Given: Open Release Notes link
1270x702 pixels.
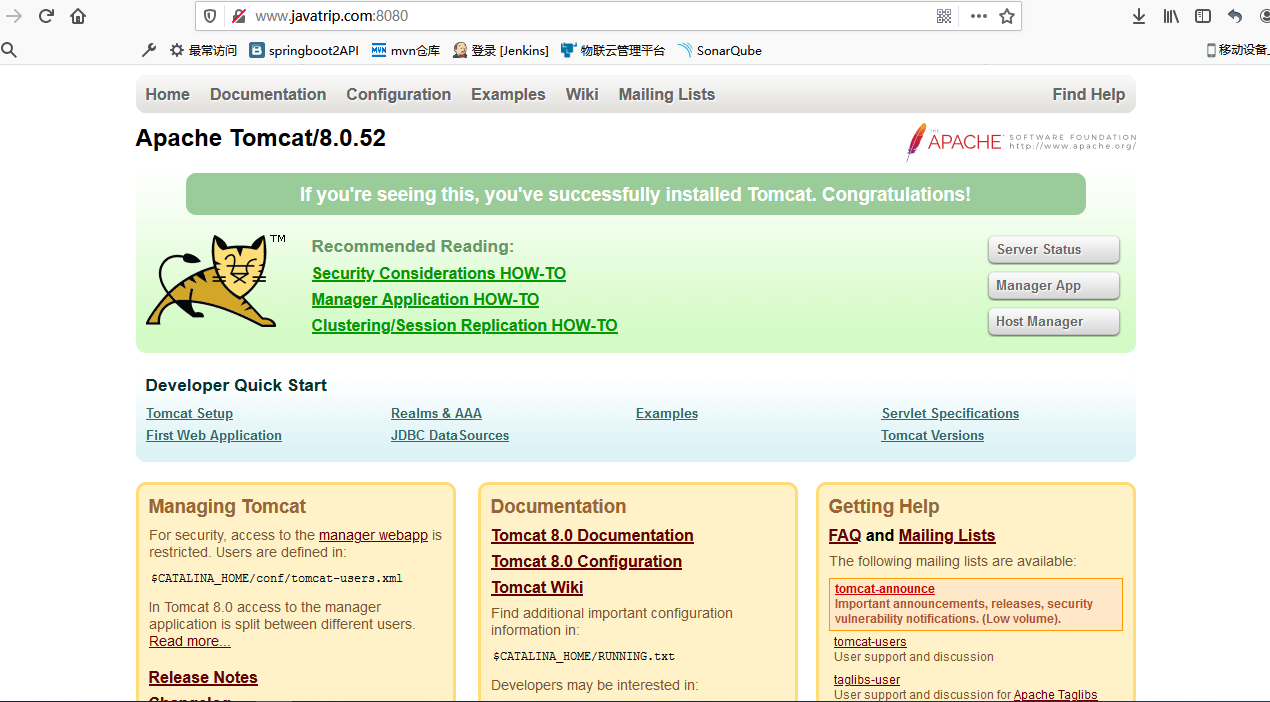Looking at the screenshot, I should [x=203, y=677].
